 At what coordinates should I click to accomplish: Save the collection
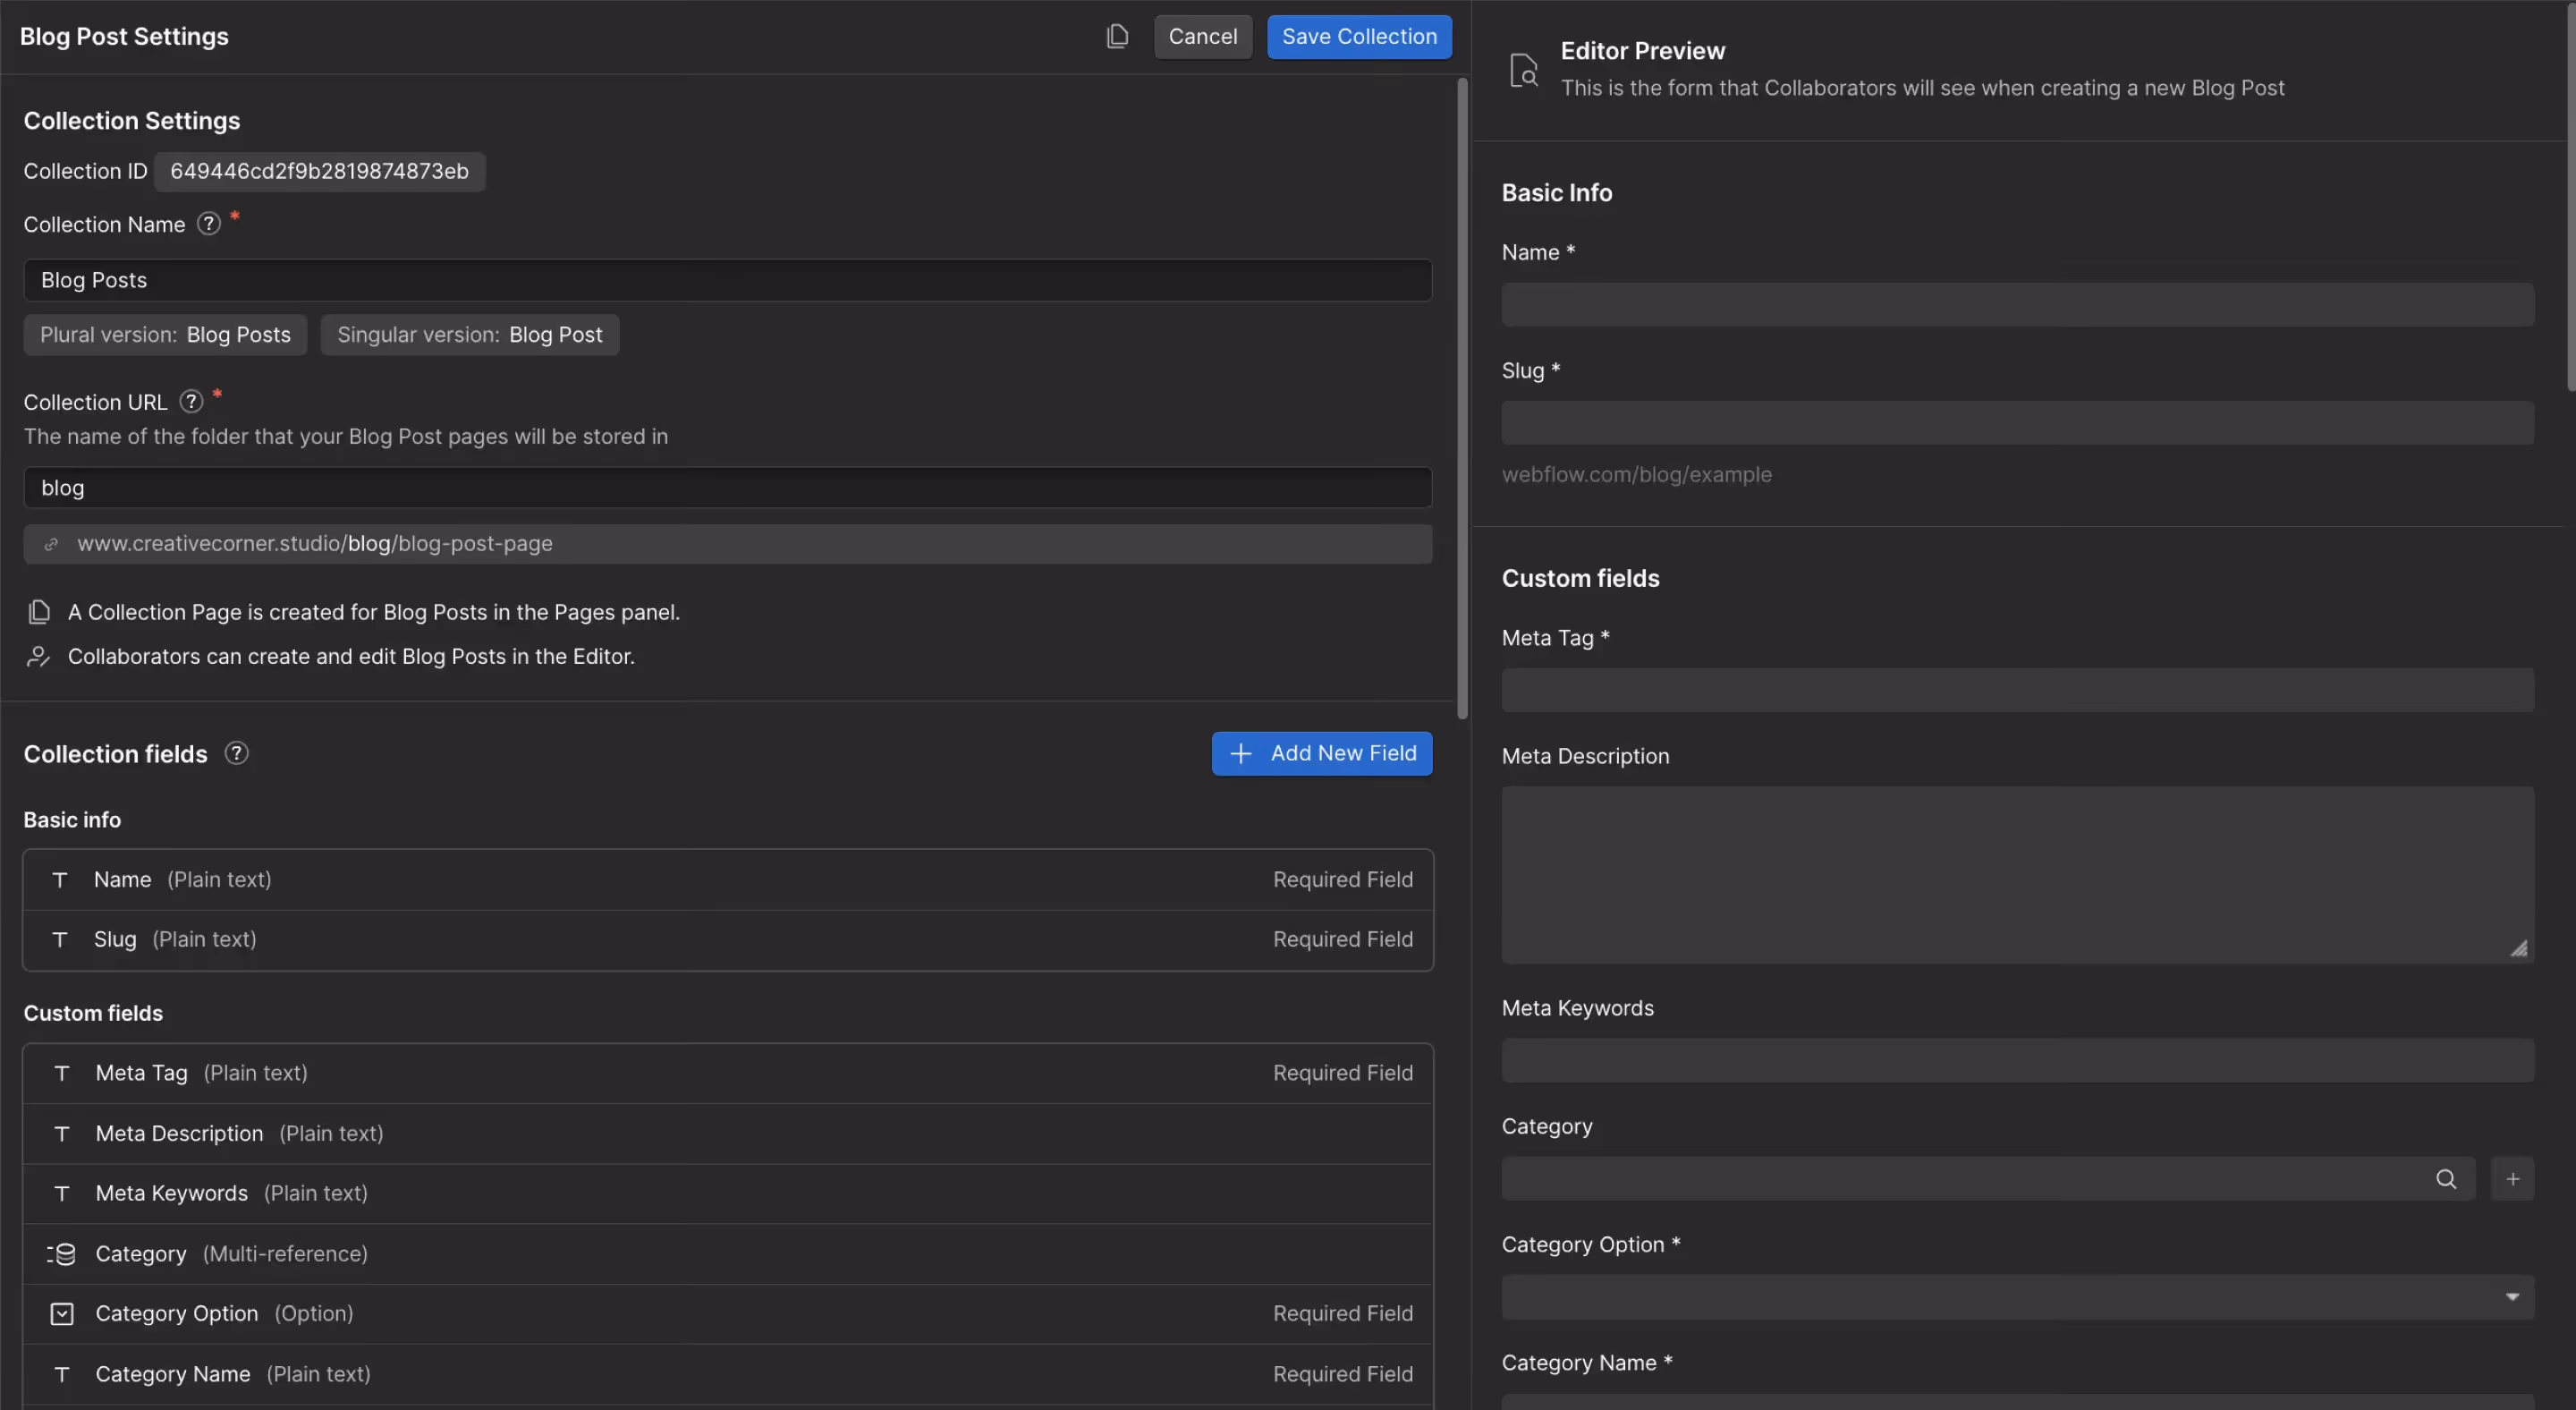coord(1359,37)
